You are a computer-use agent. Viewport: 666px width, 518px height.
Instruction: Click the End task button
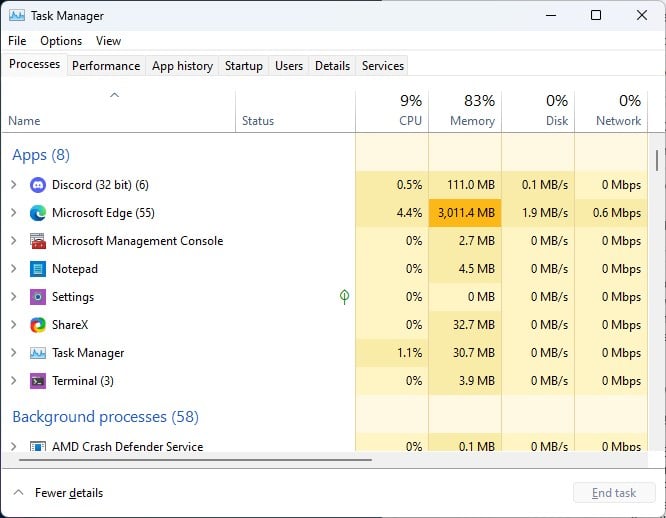pyautogui.click(x=614, y=493)
